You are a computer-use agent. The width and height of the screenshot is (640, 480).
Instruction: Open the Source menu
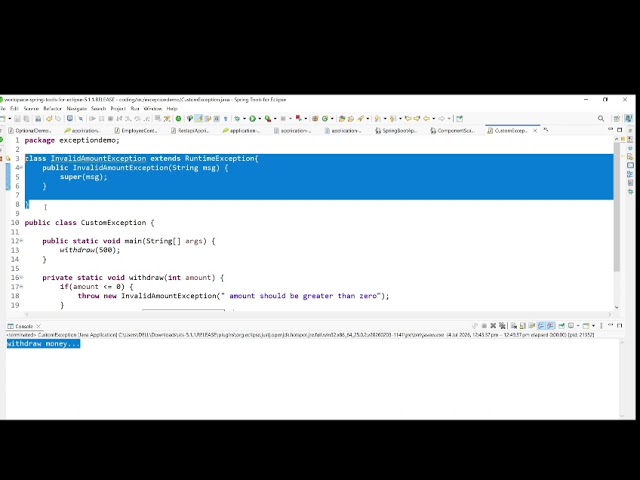31,109
